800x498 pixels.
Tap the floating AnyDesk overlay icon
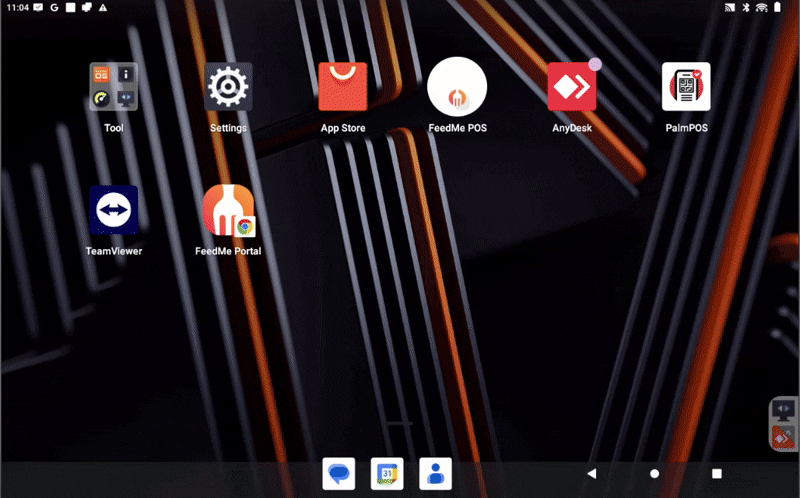tap(785, 436)
